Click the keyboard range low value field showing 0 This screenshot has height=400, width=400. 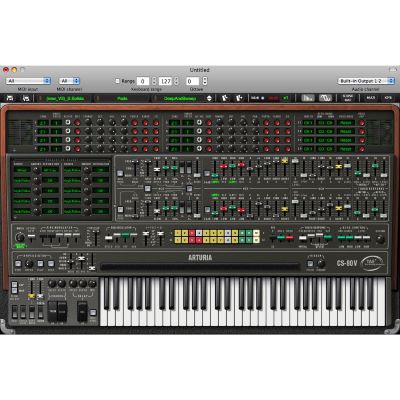tap(143, 81)
